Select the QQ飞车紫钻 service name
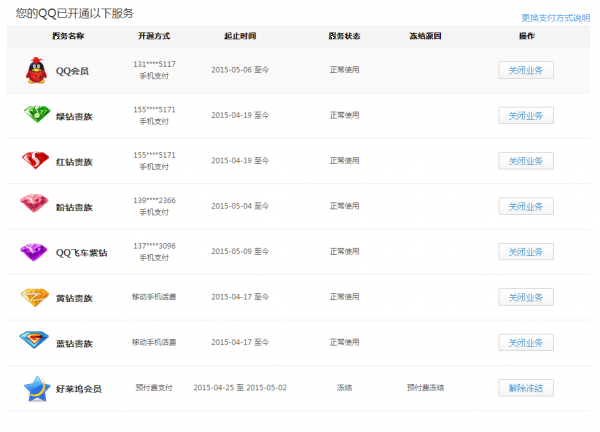 (x=82, y=253)
